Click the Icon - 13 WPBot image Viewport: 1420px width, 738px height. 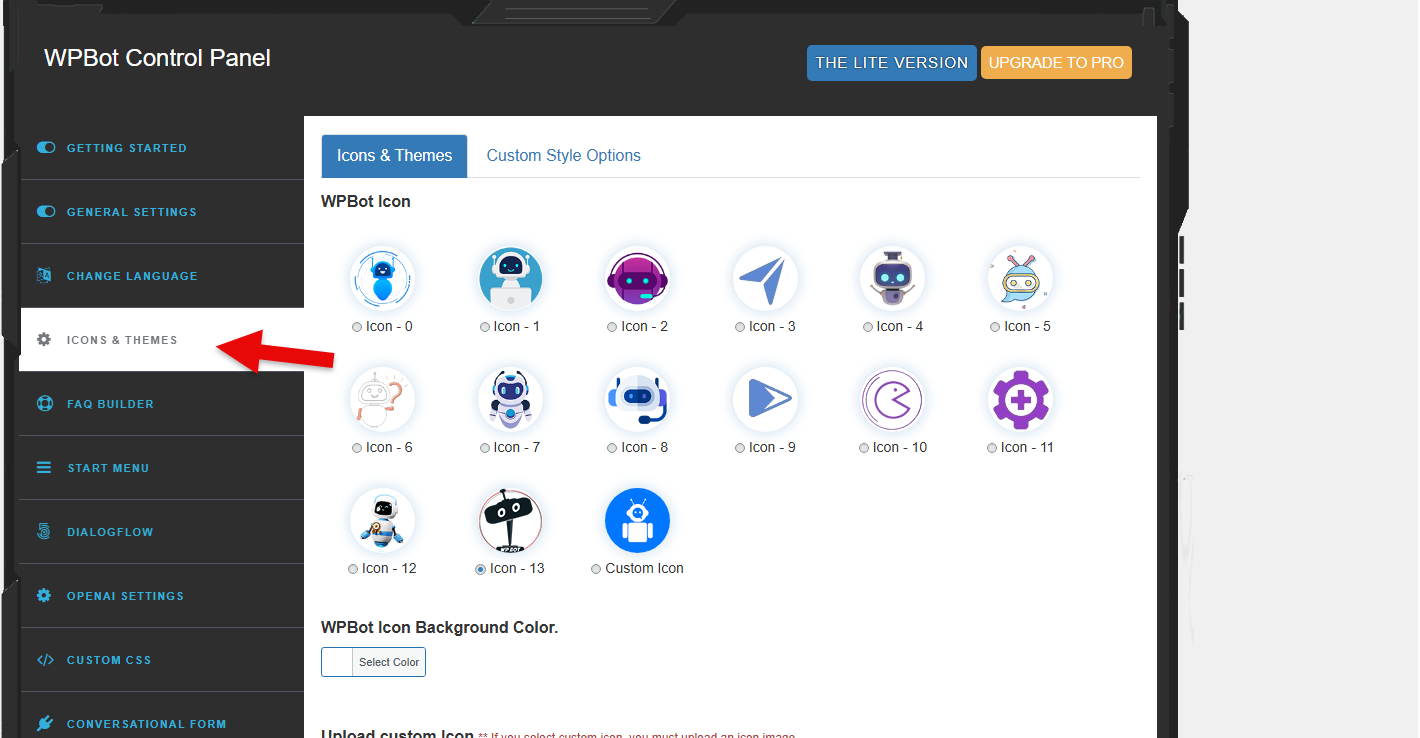click(511, 520)
